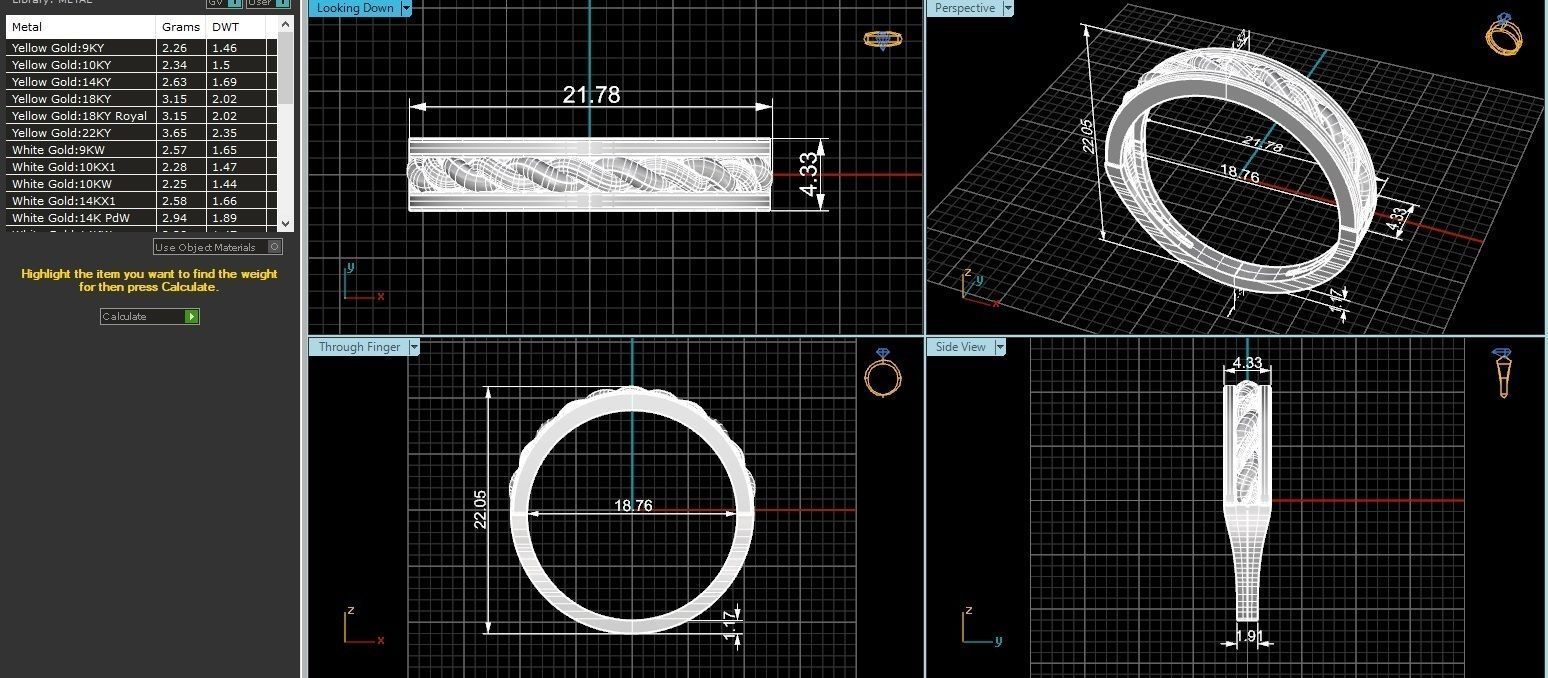Image resolution: width=1548 pixels, height=678 pixels.
Task: Open the Side View viewport dropdown arrow
Action: (1000, 347)
